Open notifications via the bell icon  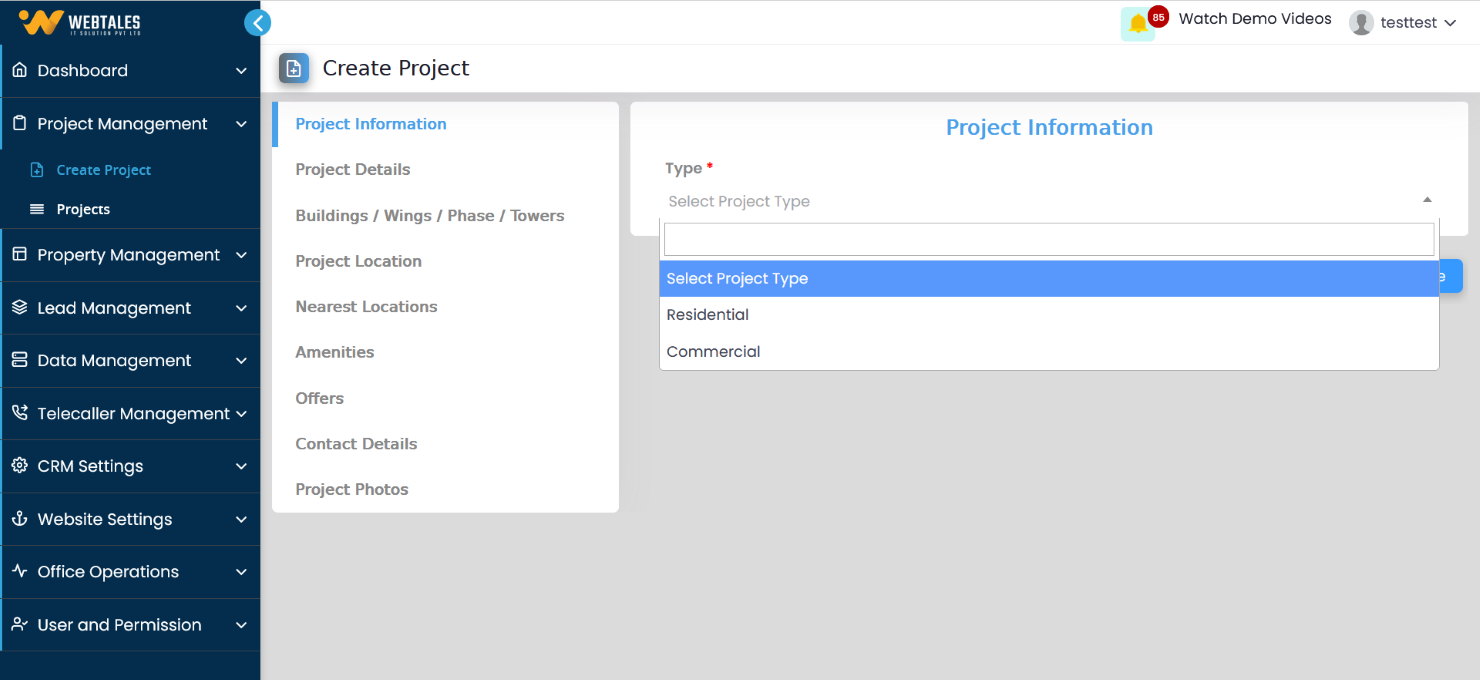click(x=1138, y=21)
